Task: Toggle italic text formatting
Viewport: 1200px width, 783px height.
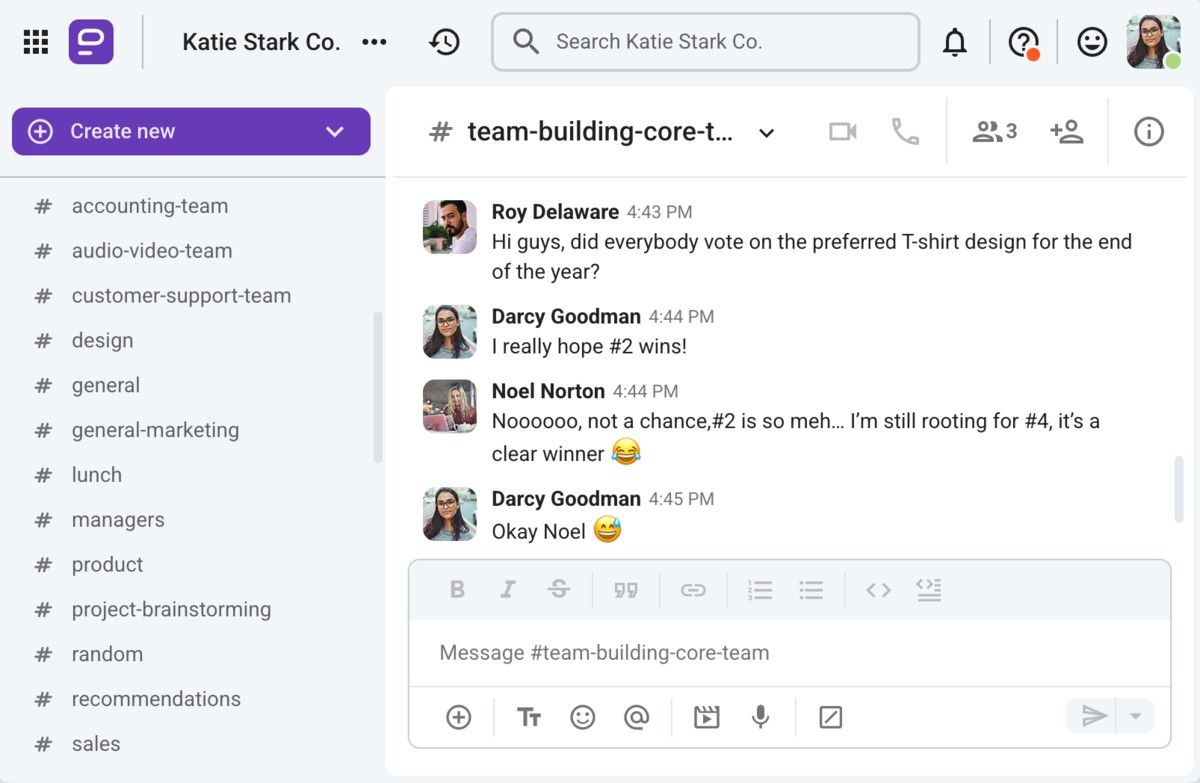Action: pos(507,590)
